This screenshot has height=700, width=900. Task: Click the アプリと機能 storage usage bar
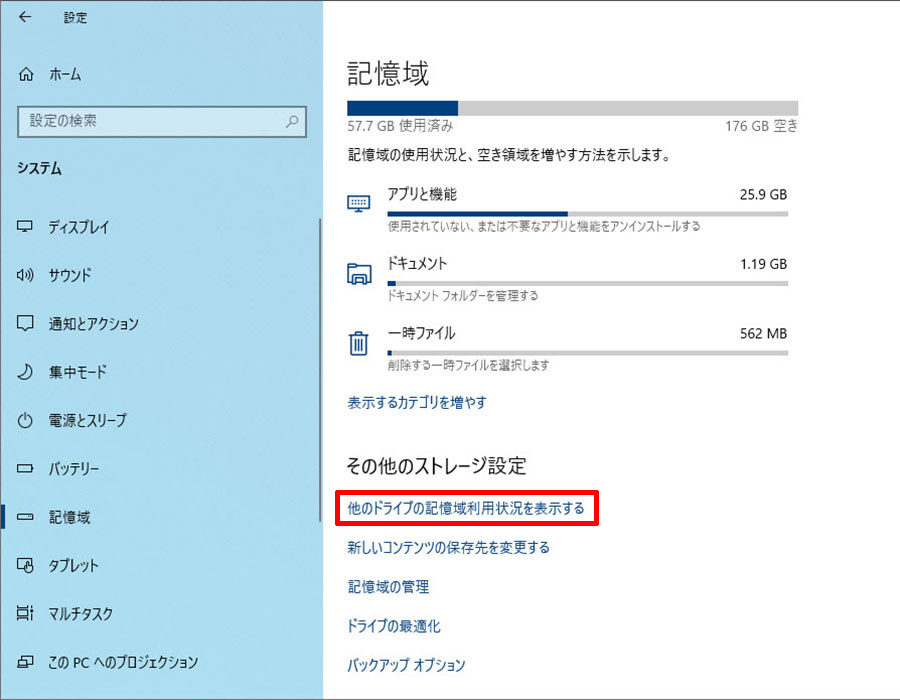(x=587, y=213)
